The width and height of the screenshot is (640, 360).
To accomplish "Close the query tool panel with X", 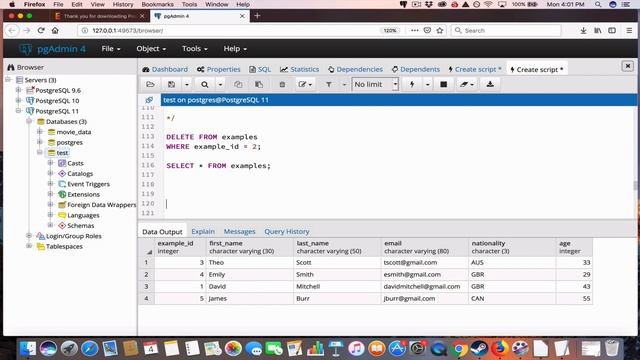I will pyautogui.click(x=627, y=66).
